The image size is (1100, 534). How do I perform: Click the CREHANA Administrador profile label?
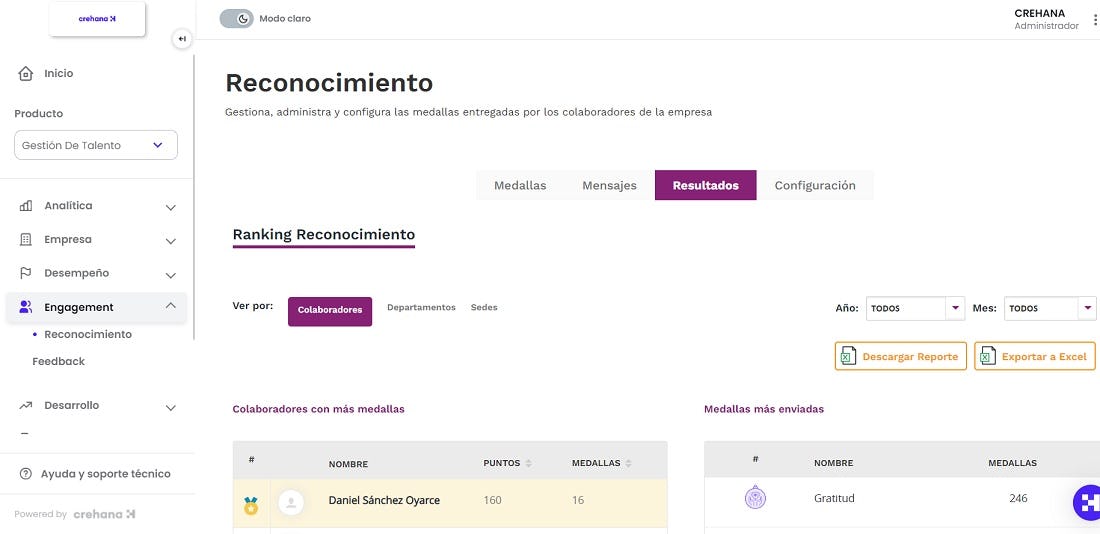[x=1046, y=20]
